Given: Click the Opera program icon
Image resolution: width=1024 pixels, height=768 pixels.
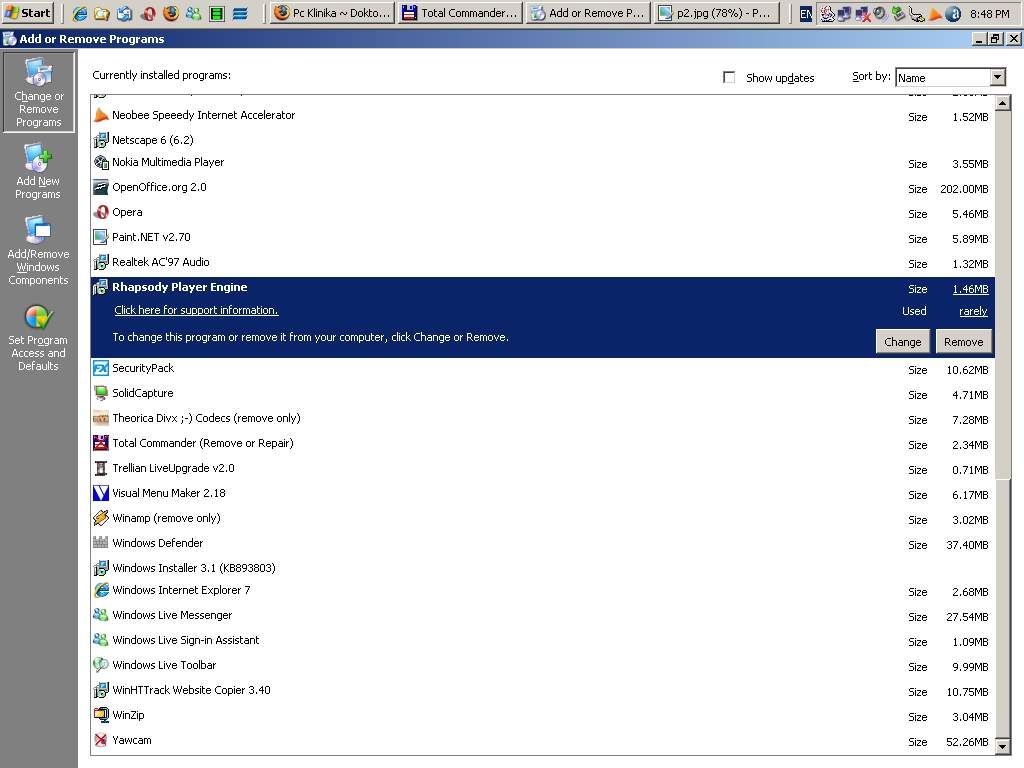Looking at the screenshot, I should pyautogui.click(x=101, y=212).
